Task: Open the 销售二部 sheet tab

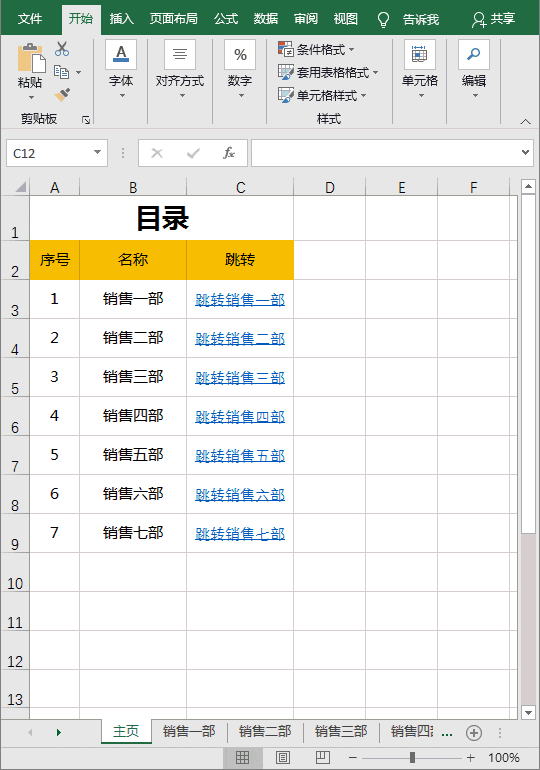Action: click(265, 732)
